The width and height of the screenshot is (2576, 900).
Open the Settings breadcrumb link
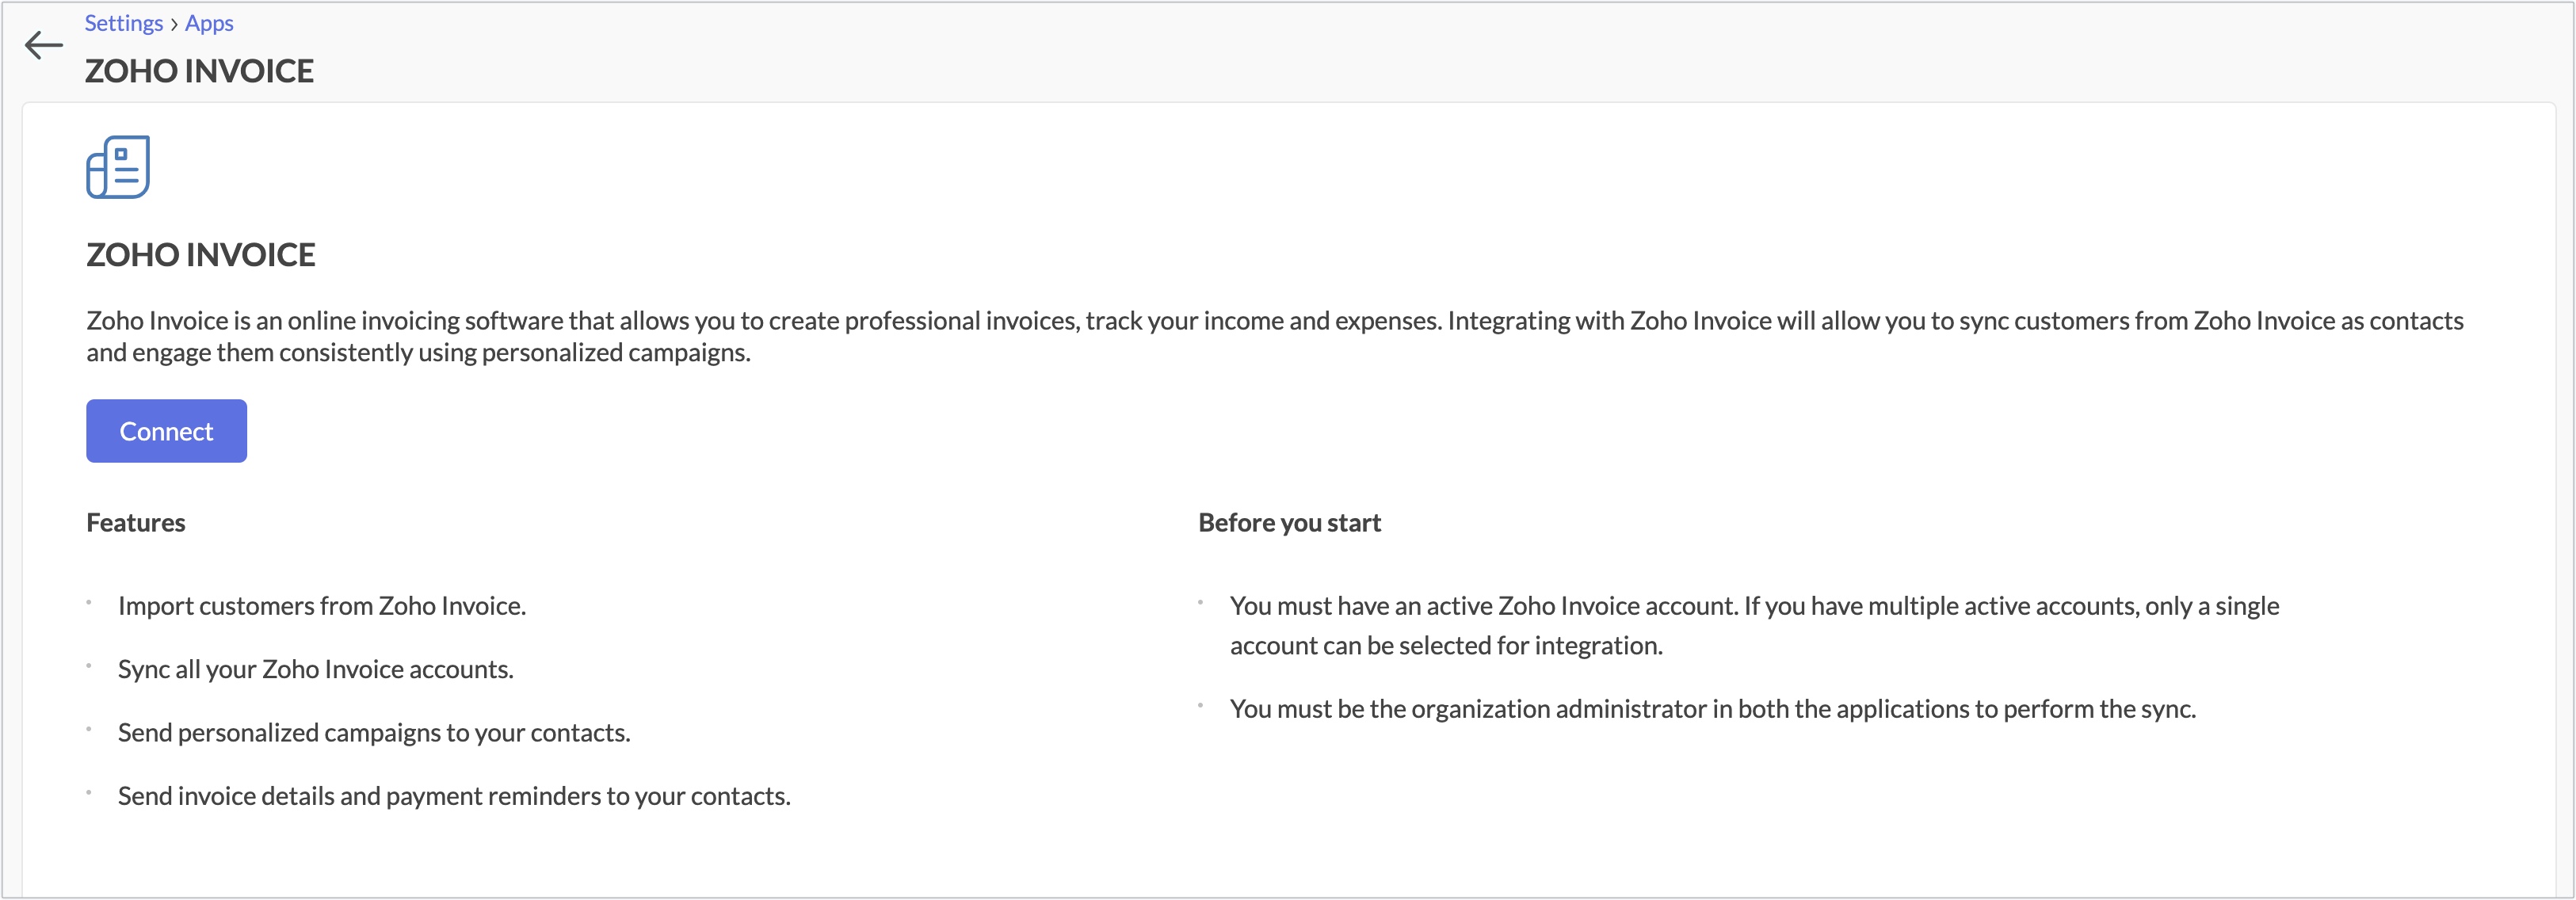tap(123, 23)
